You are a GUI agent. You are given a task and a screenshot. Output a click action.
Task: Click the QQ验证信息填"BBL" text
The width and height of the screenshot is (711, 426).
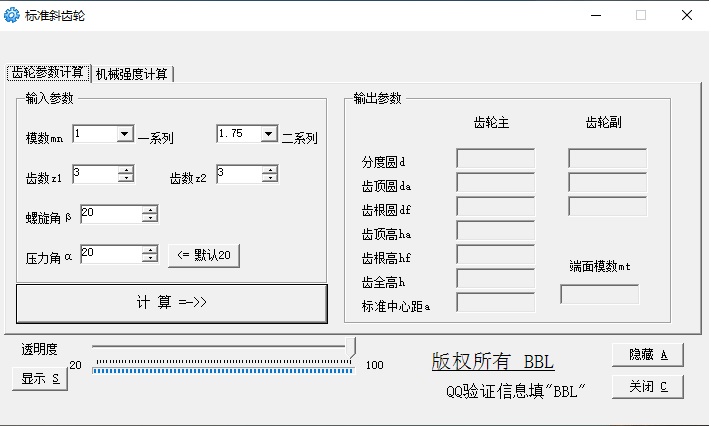point(516,391)
